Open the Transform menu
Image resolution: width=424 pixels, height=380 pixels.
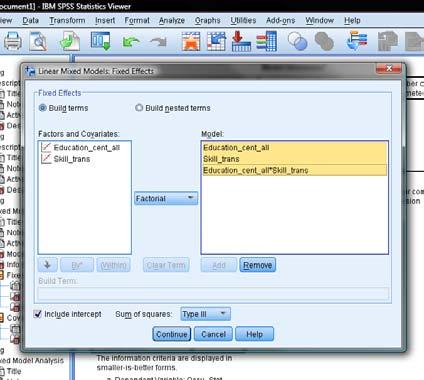point(67,20)
